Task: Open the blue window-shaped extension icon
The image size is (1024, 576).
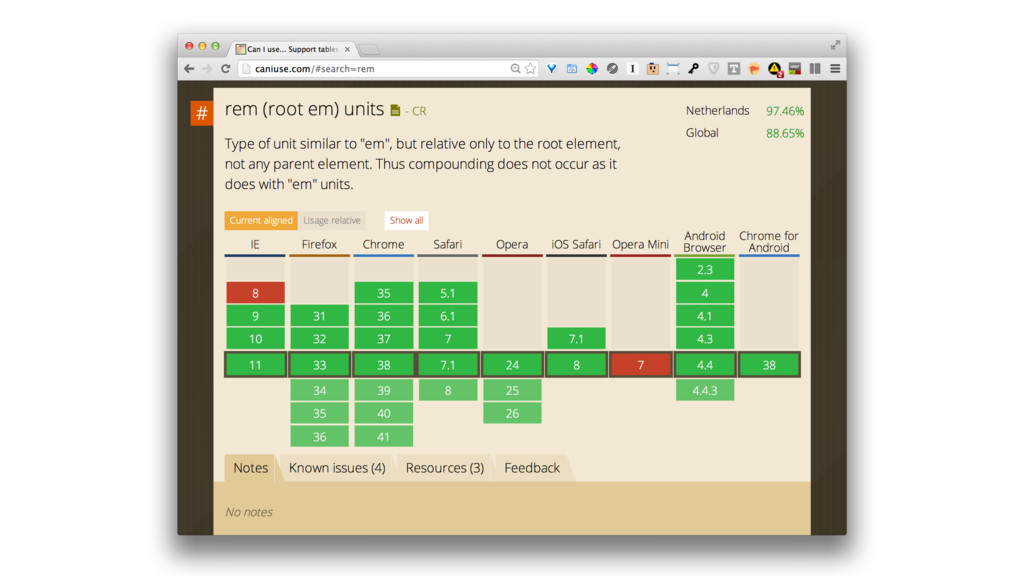Action: click(x=572, y=69)
